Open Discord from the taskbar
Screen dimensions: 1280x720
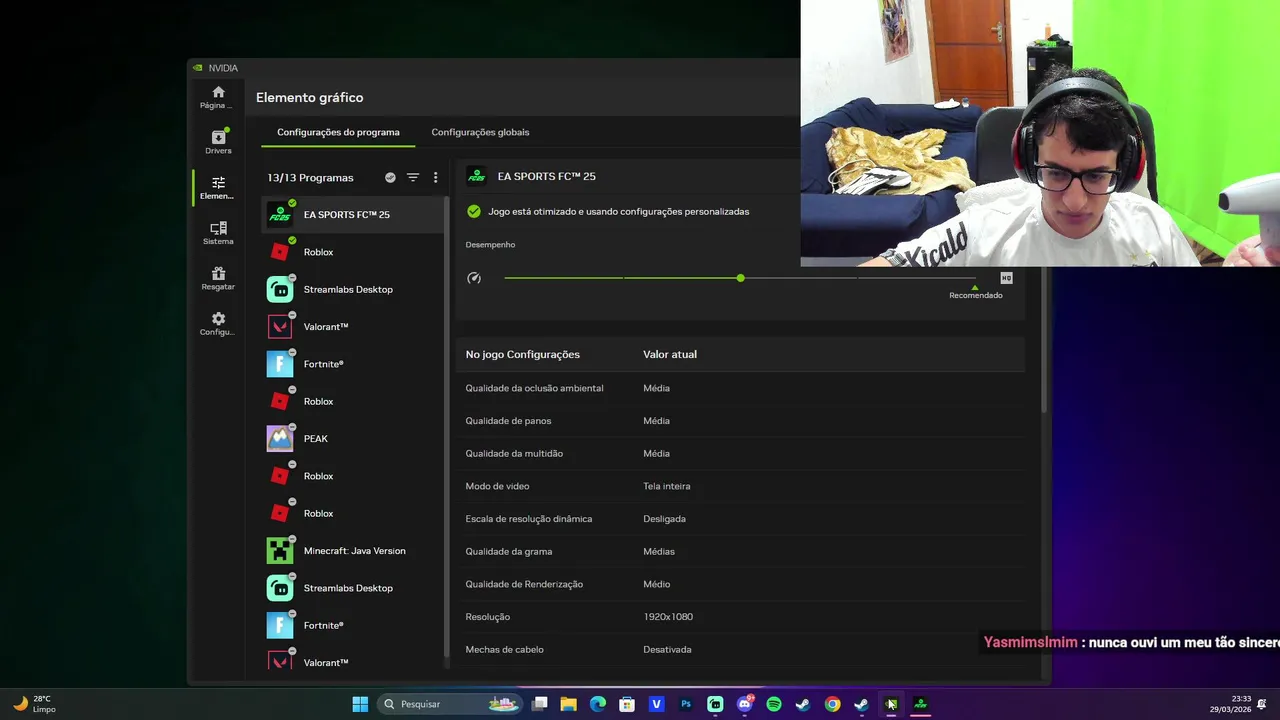[x=744, y=704]
